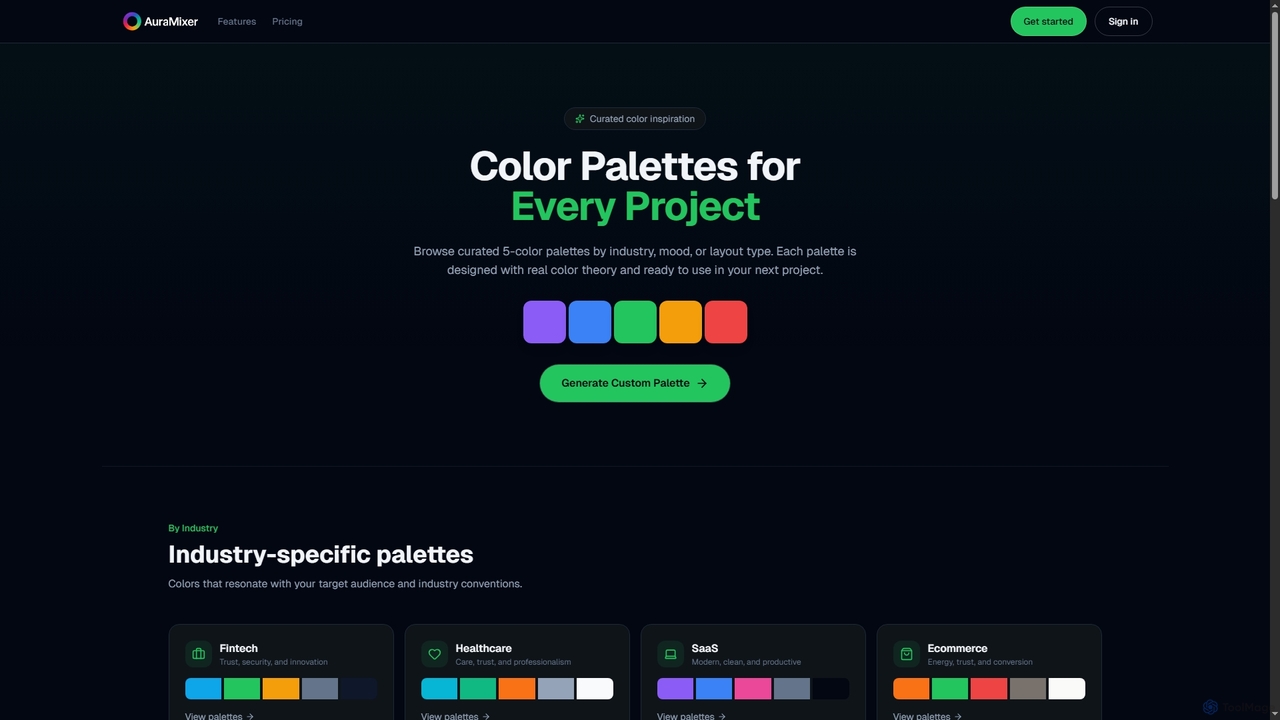Click the Every Project green headline
This screenshot has width=1280, height=720.
tap(635, 206)
